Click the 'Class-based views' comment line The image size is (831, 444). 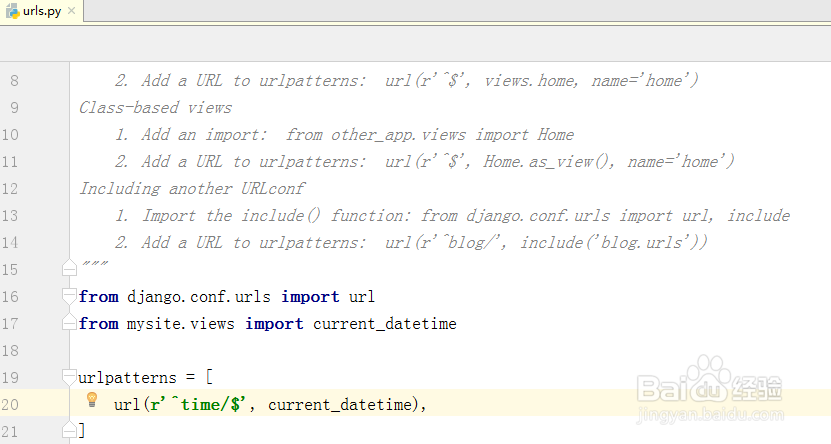pyautogui.click(x=155, y=108)
